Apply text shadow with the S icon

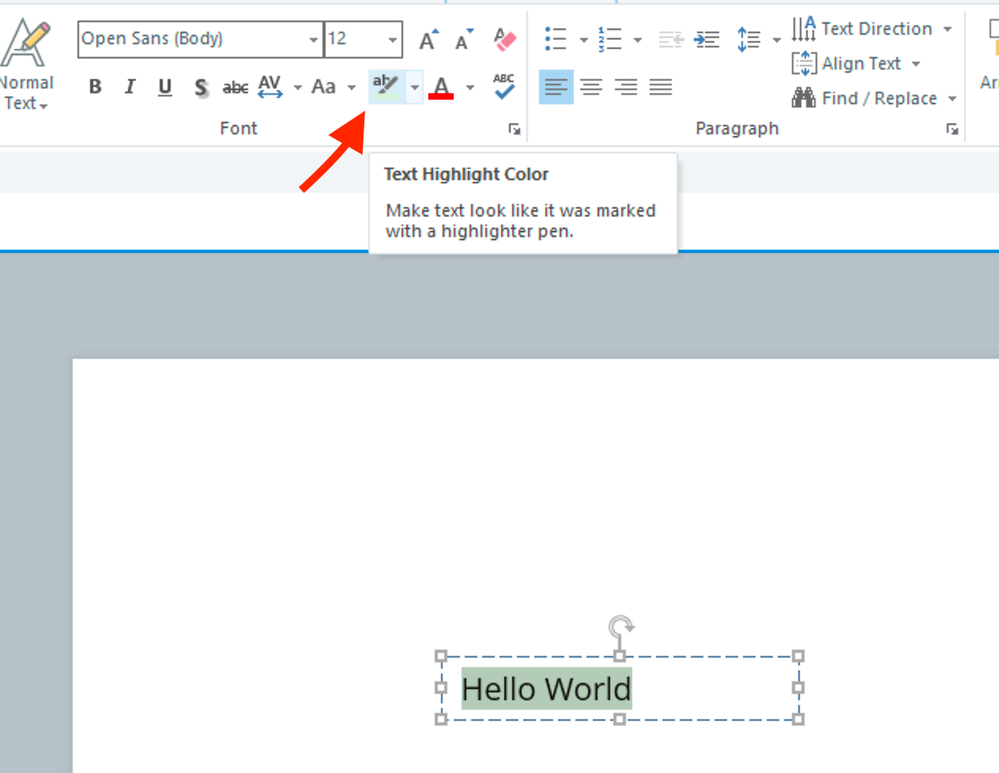201,88
